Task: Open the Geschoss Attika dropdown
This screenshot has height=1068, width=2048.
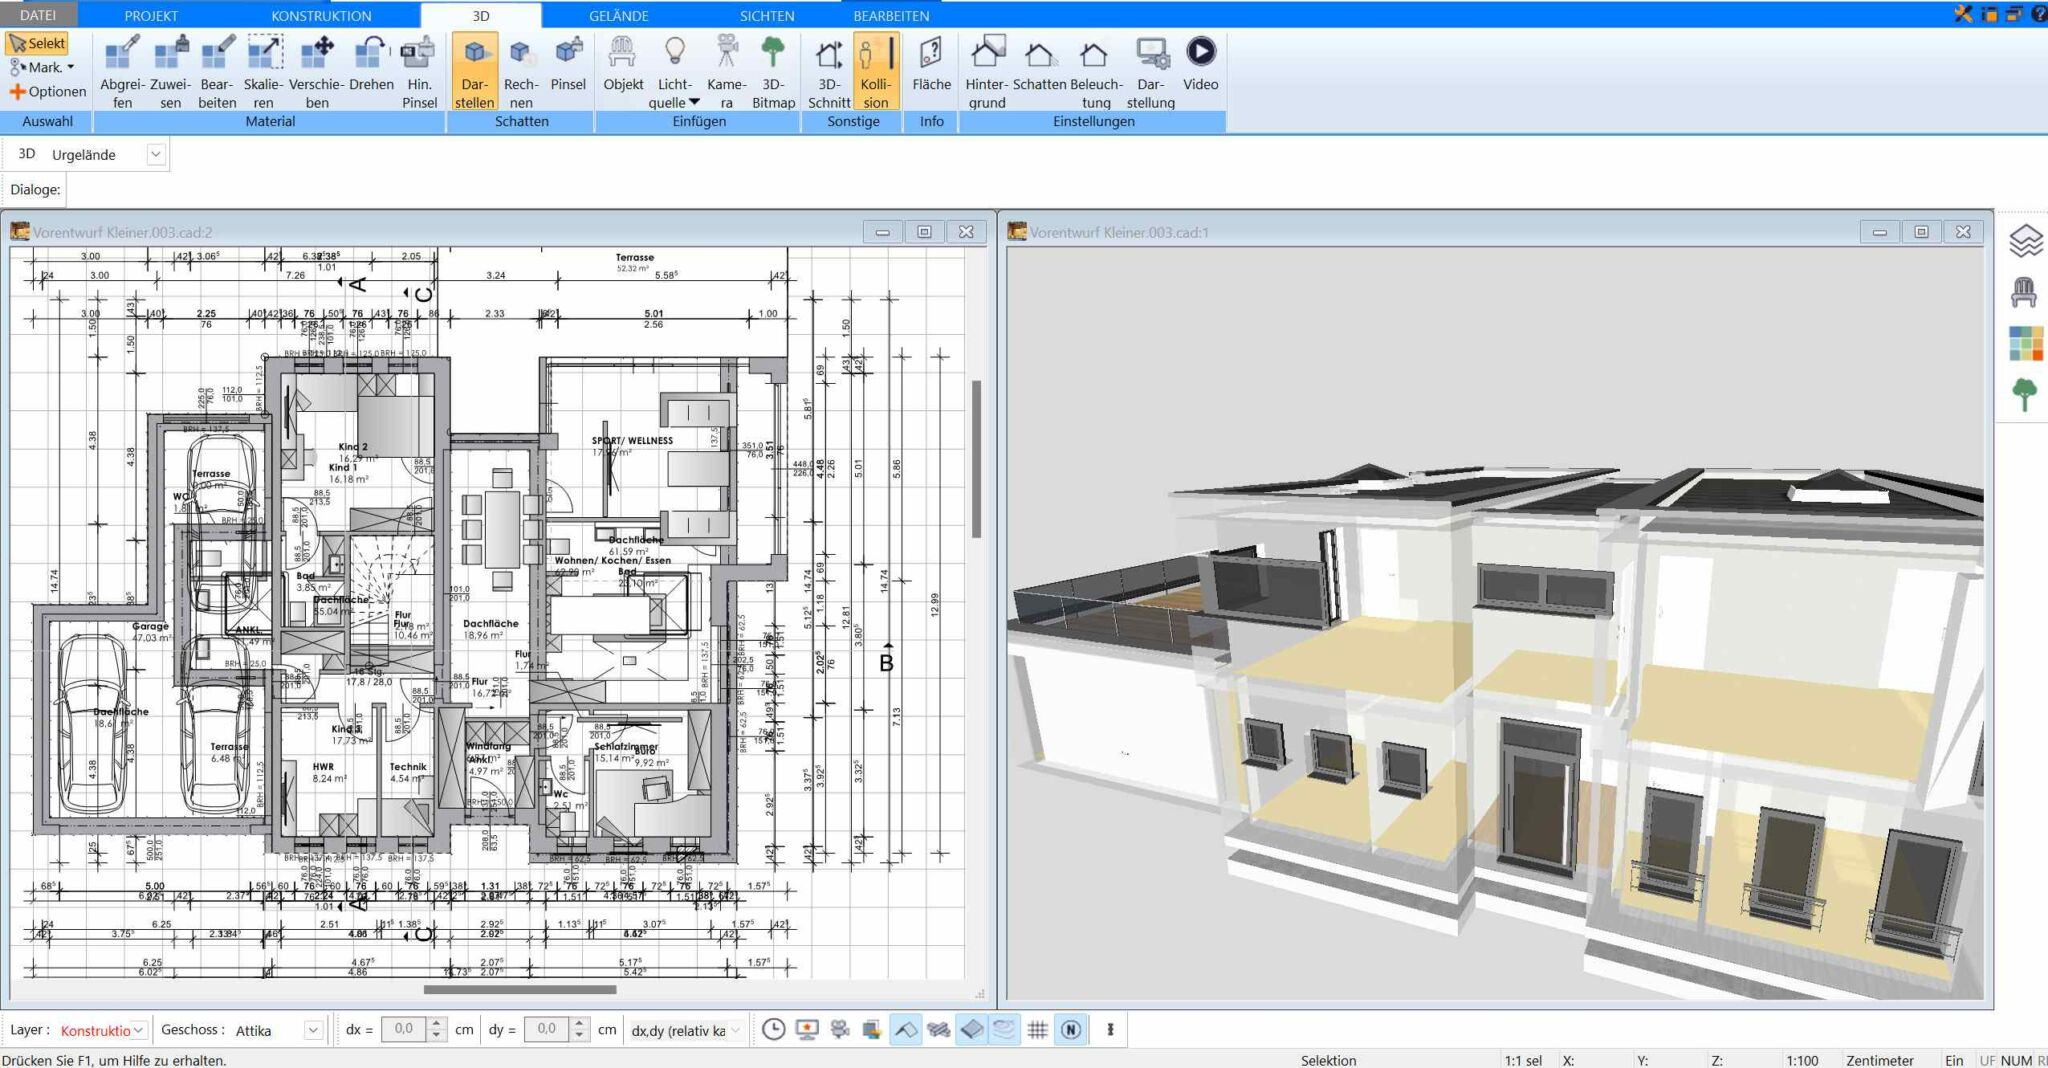Action: click(x=313, y=1030)
